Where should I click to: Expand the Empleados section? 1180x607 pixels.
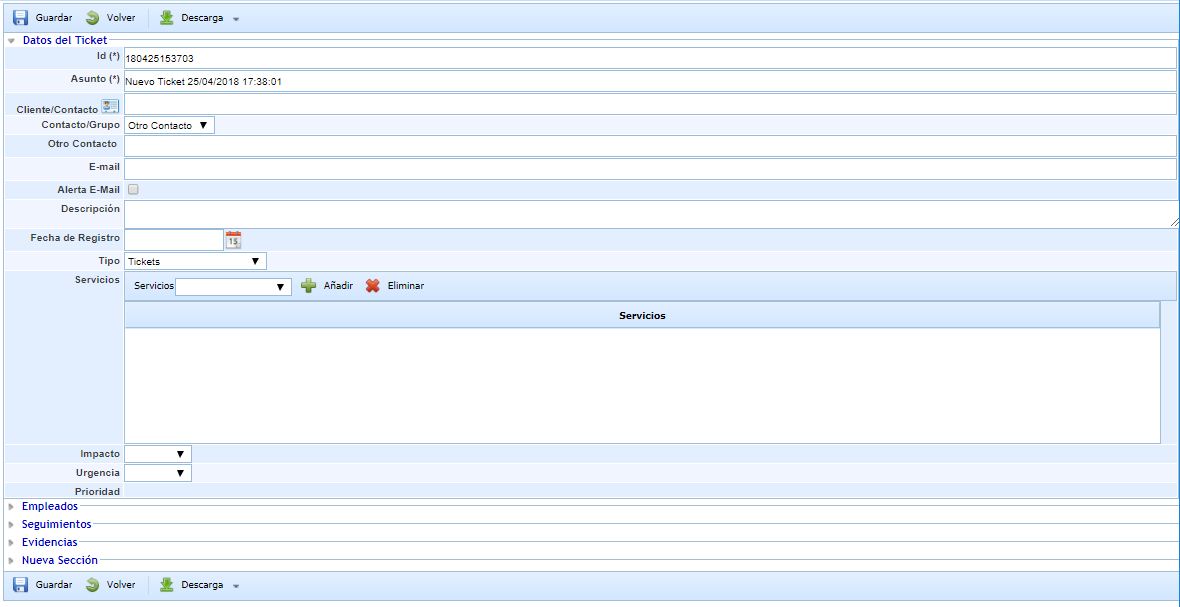pos(49,506)
